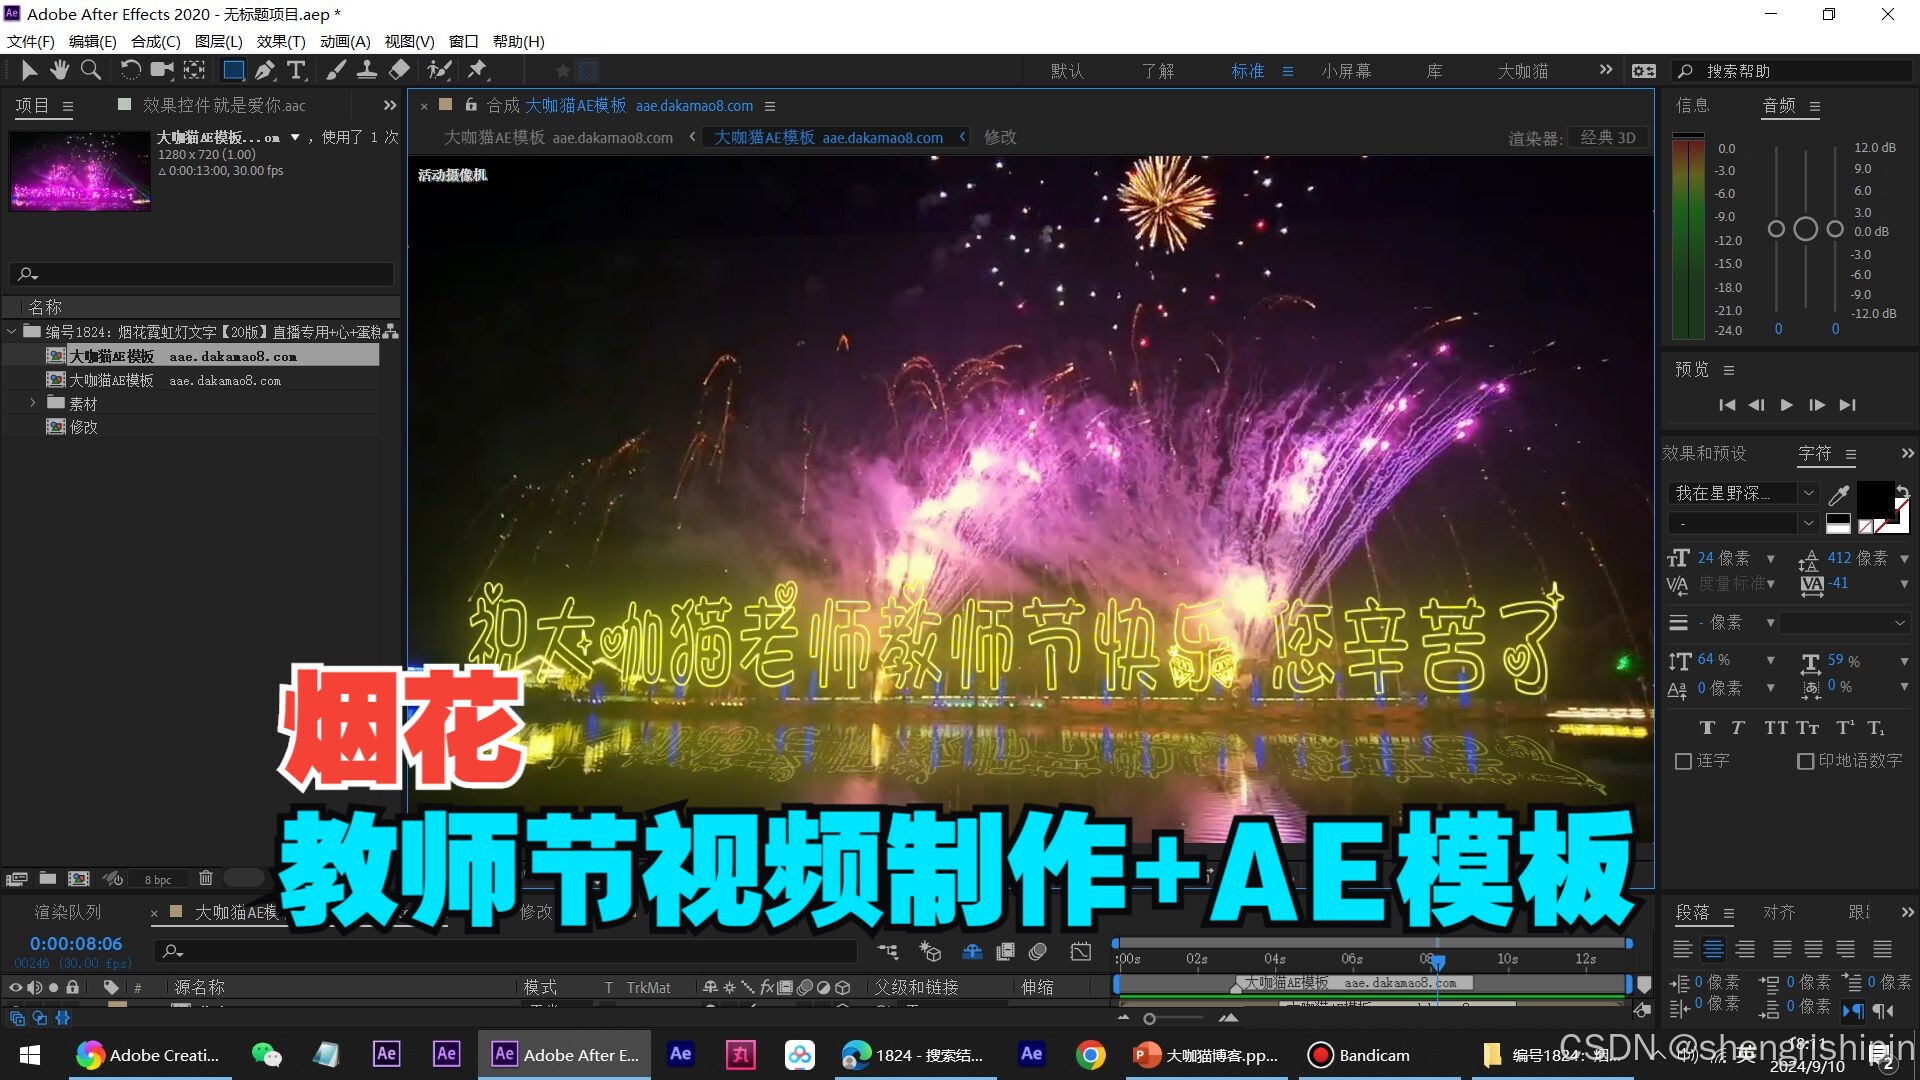The image size is (1920, 1080).
Task: Click the black fill color swatch
Action: click(1875, 499)
